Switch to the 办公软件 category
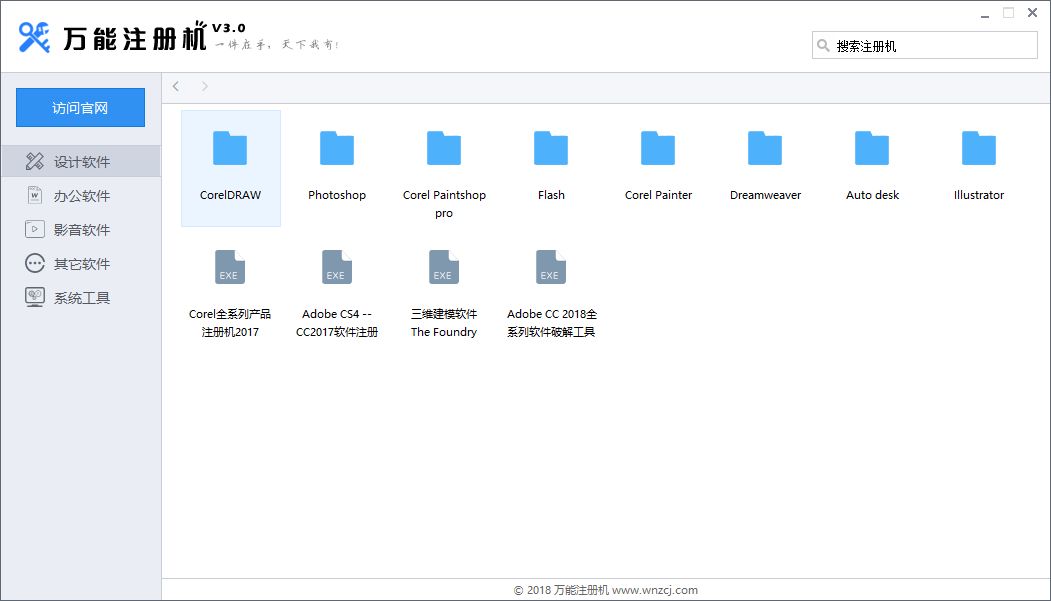Image resolution: width=1051 pixels, height=601 pixels. coord(81,196)
